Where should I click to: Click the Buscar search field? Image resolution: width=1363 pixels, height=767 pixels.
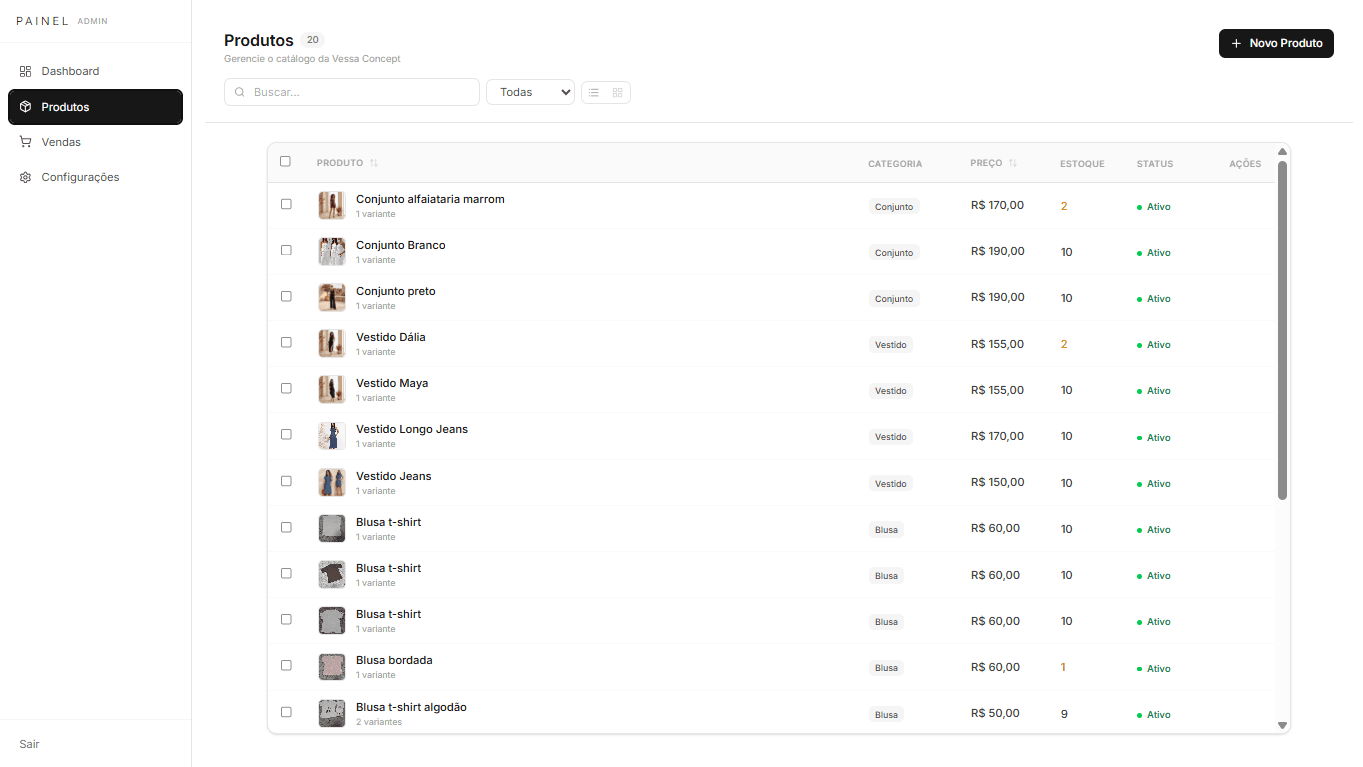pos(352,92)
